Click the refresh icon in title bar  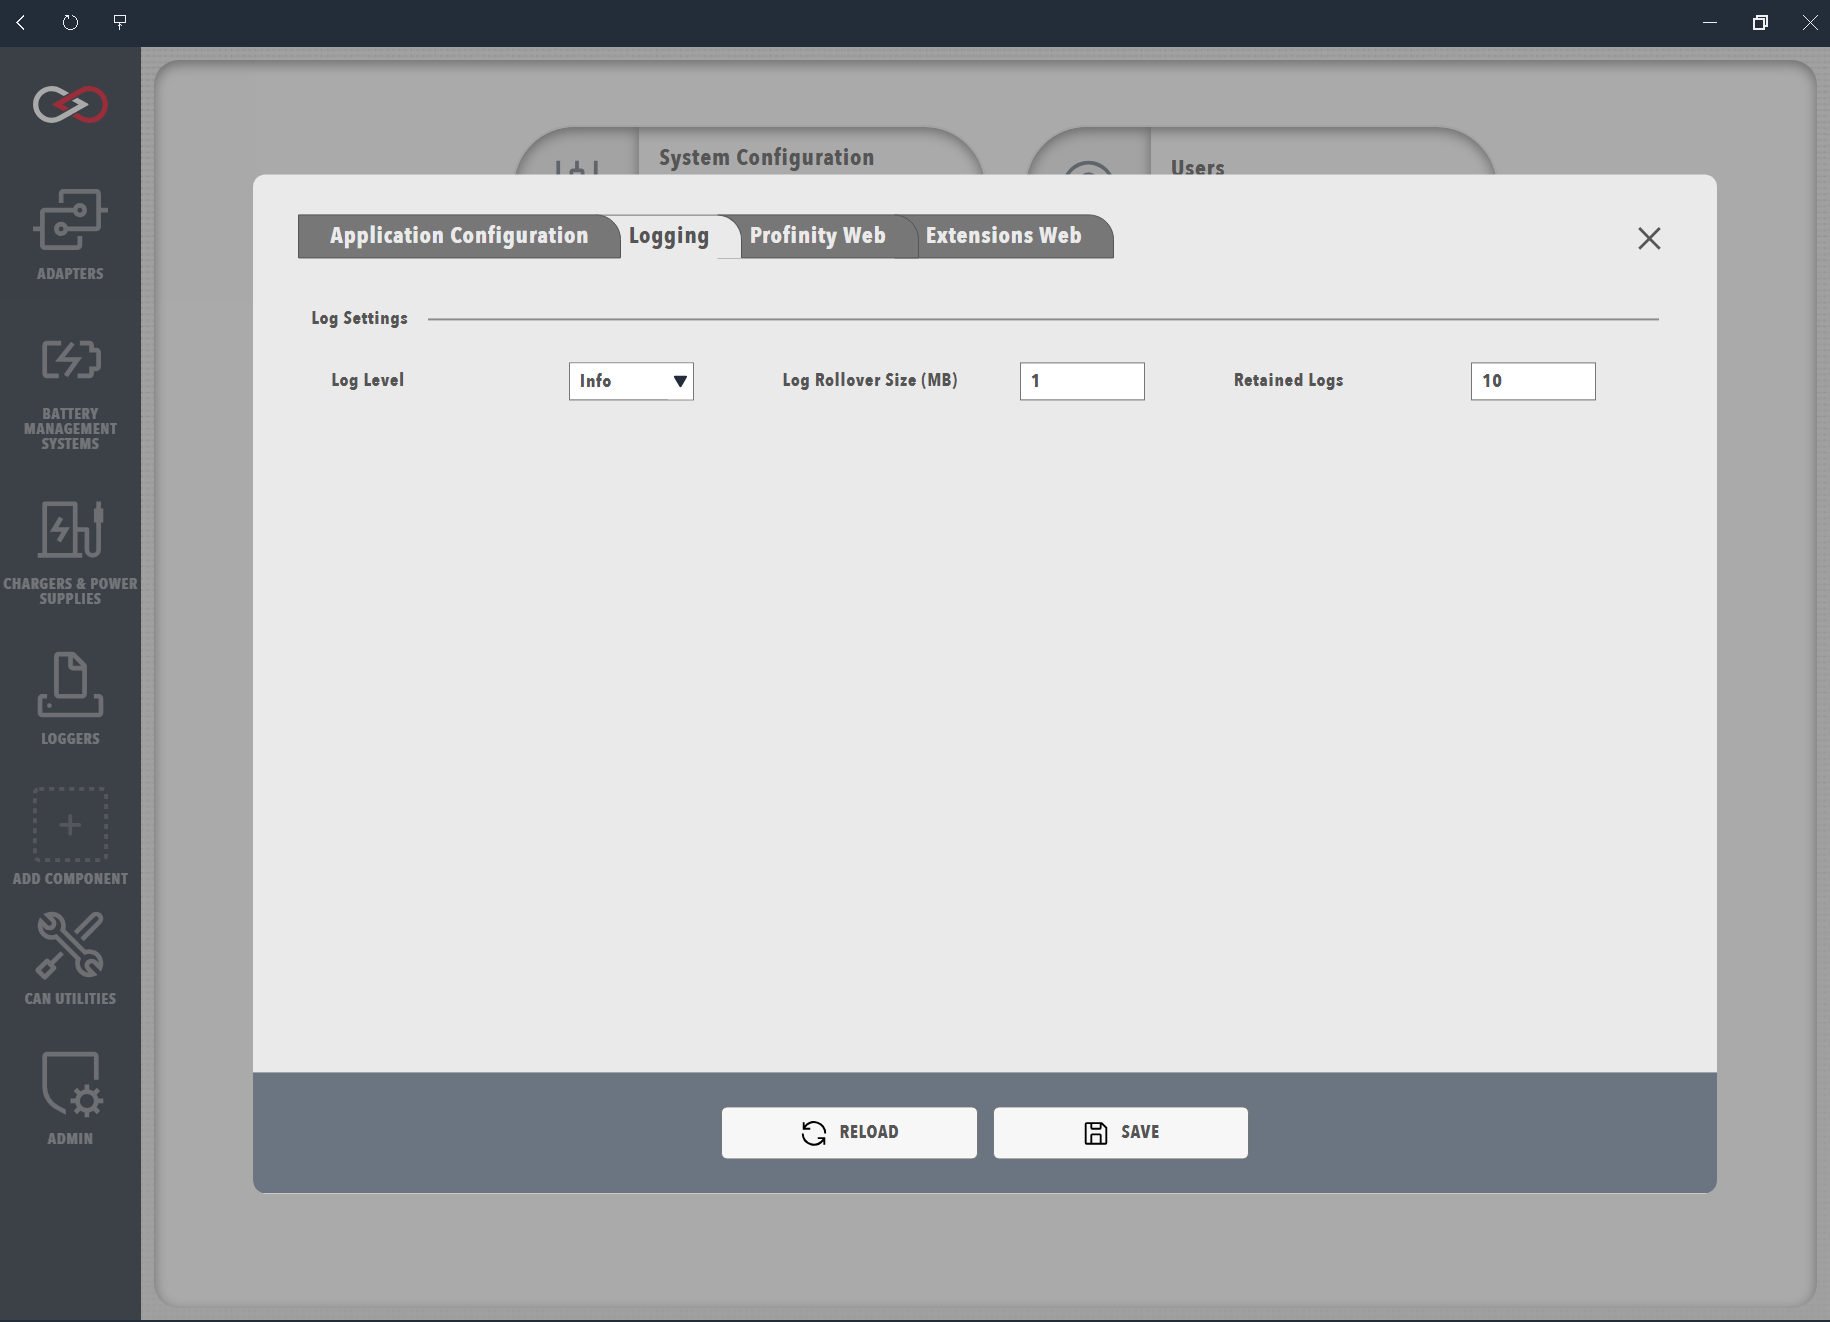point(70,22)
